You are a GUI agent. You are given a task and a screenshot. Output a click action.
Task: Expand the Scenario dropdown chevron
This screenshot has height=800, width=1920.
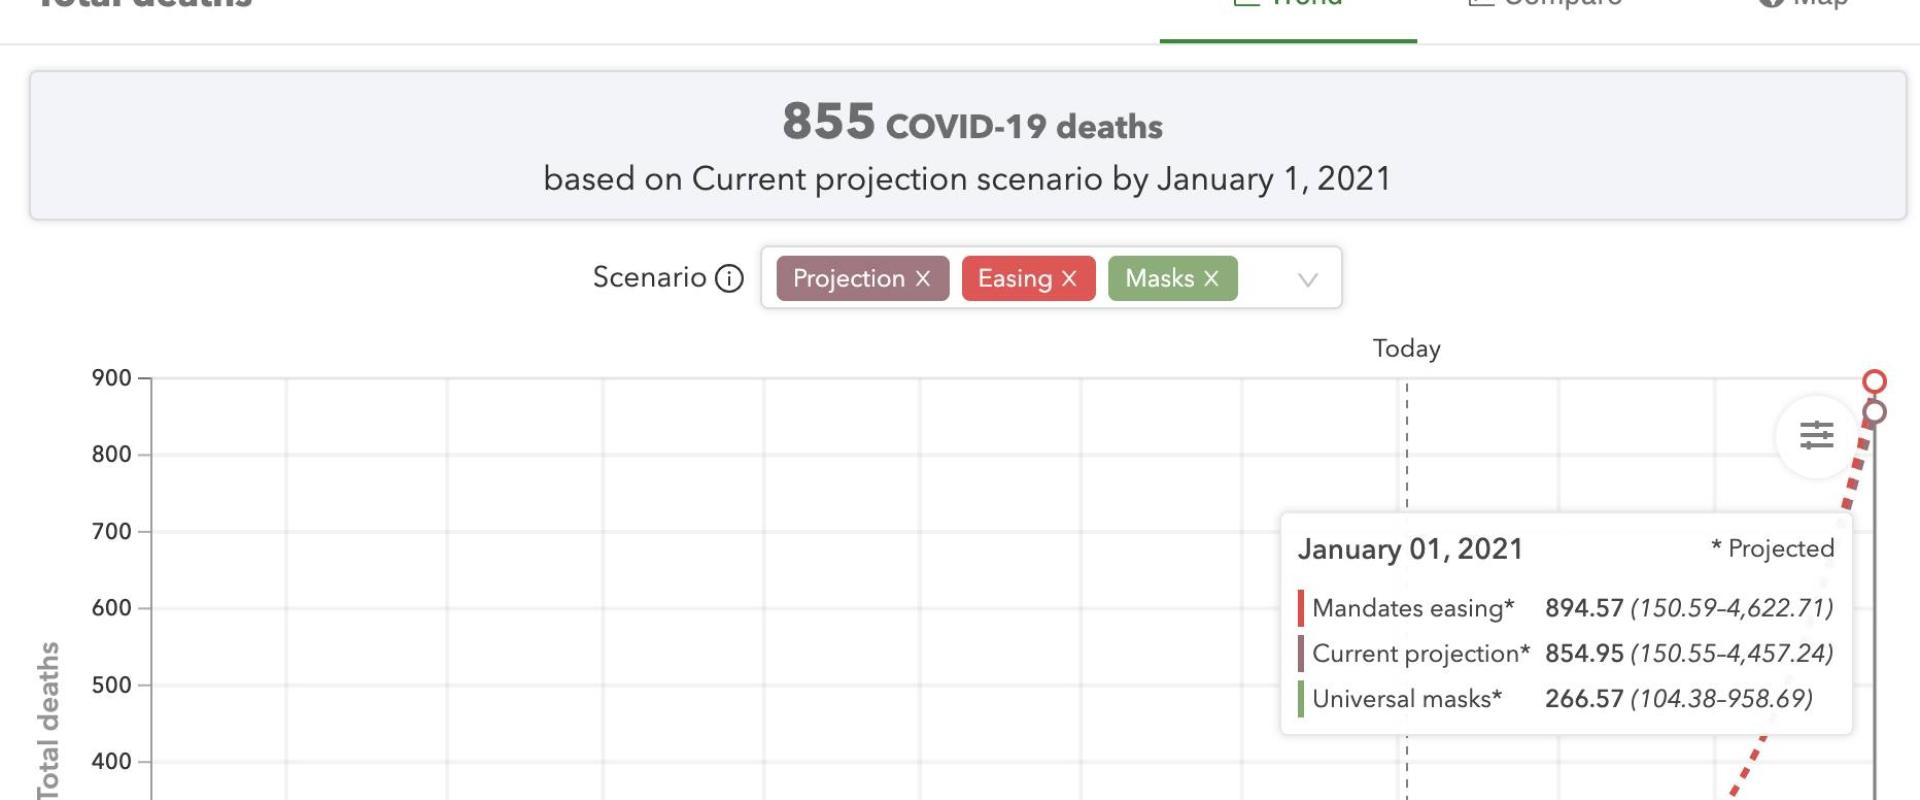coord(1307,280)
